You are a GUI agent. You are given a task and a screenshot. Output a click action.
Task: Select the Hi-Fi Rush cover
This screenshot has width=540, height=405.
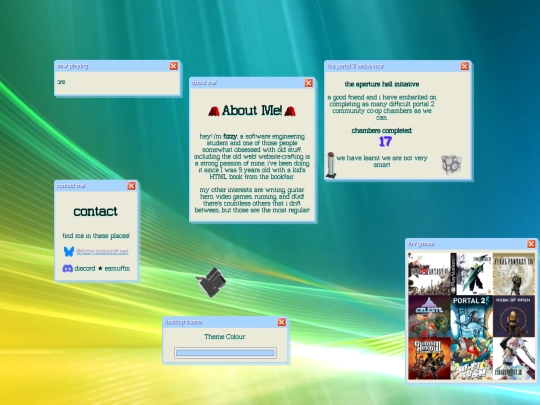coord(471,359)
